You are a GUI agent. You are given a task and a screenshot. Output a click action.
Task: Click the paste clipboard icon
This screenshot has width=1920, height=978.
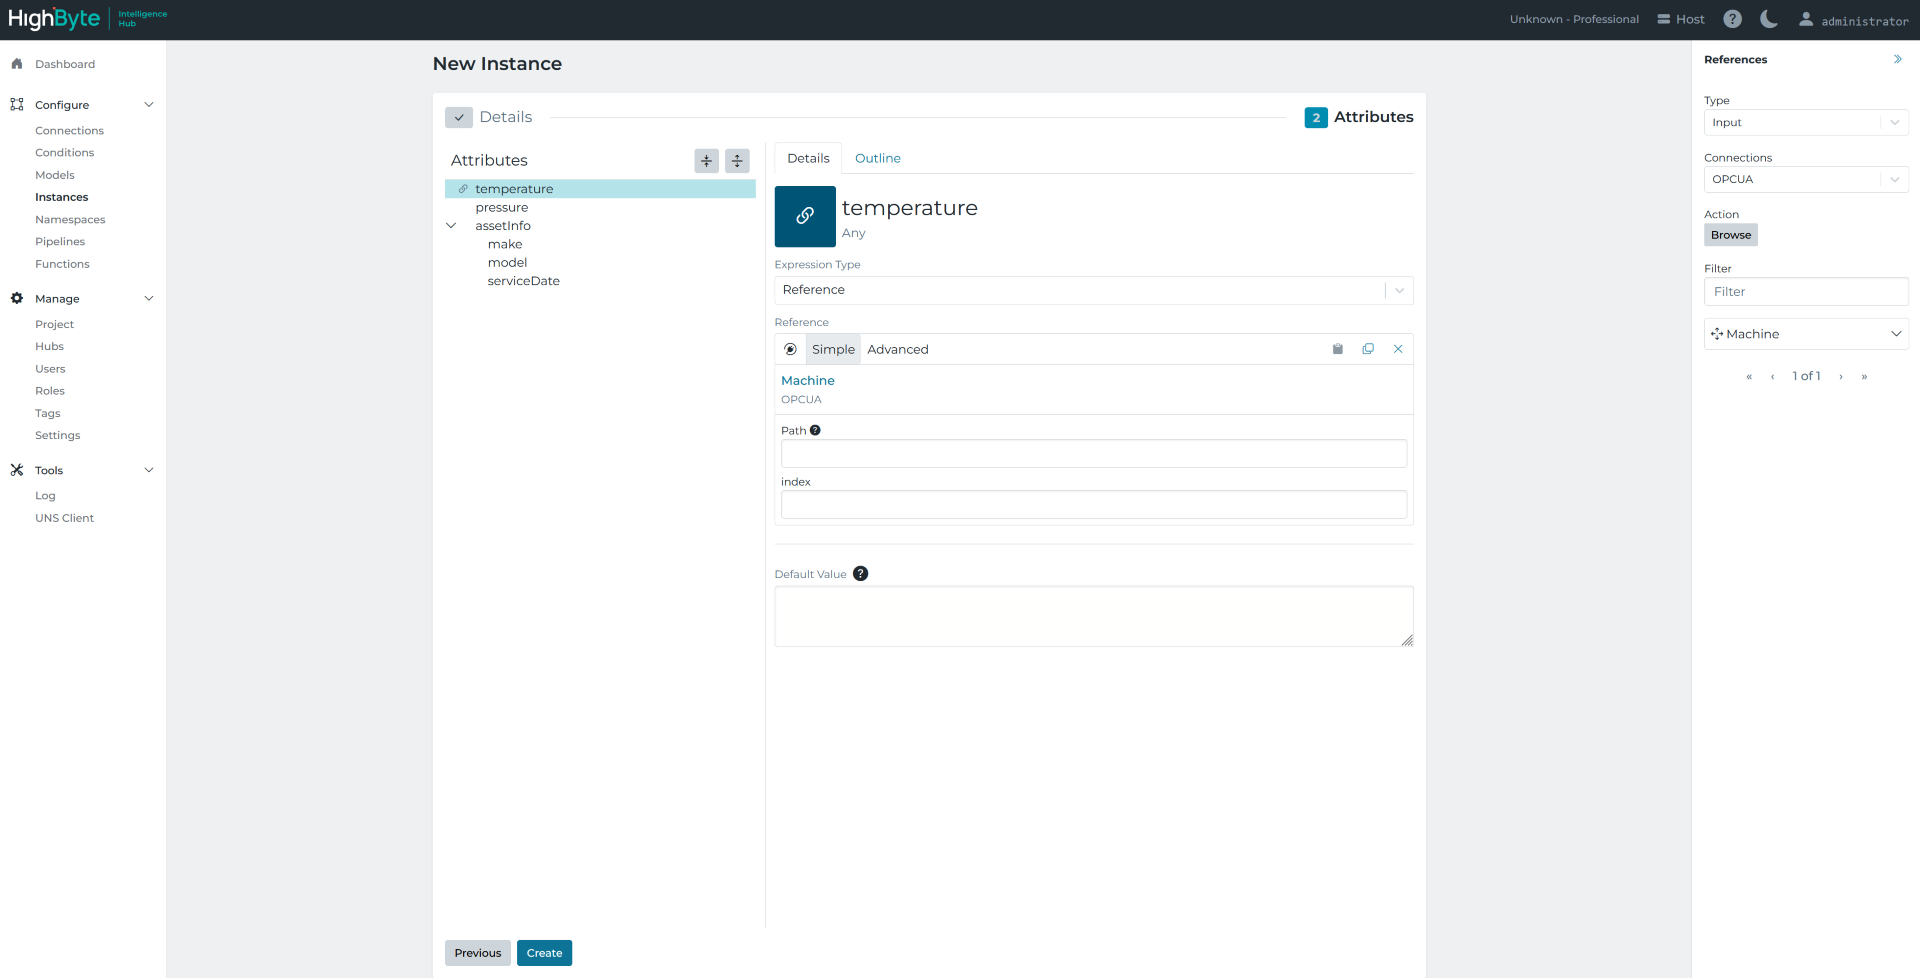point(1338,349)
